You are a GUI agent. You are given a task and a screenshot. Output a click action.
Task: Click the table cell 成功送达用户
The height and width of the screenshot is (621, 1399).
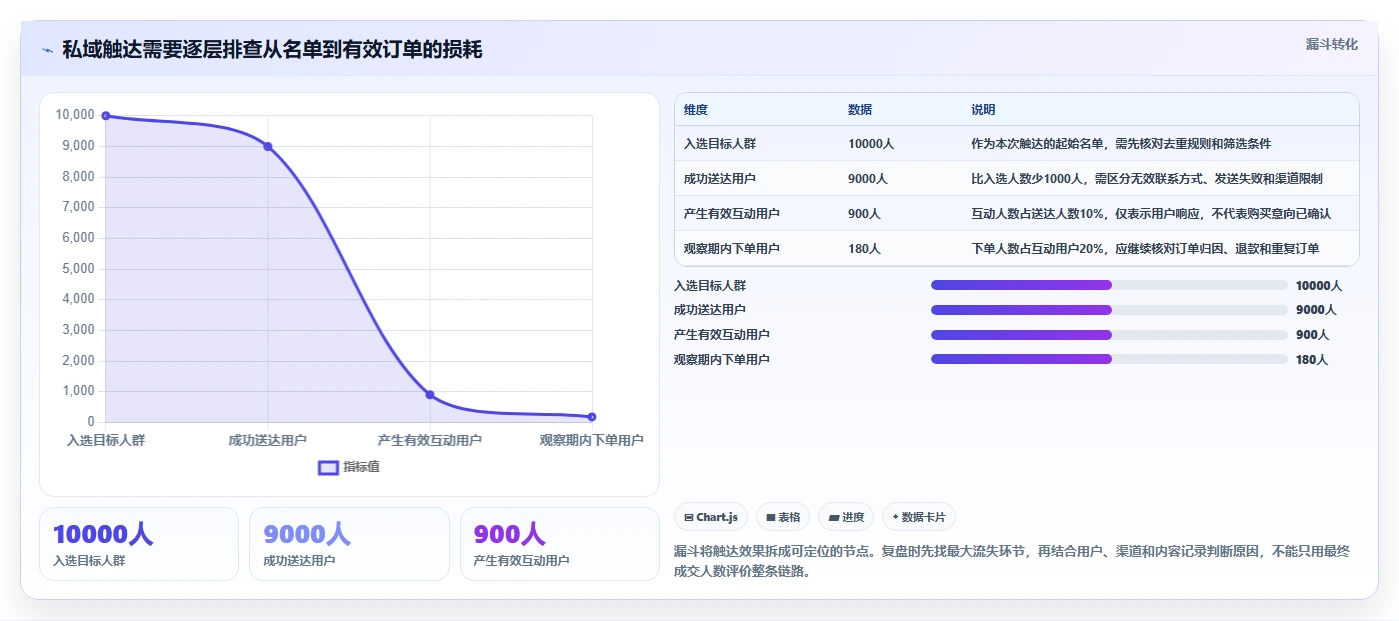(720, 179)
